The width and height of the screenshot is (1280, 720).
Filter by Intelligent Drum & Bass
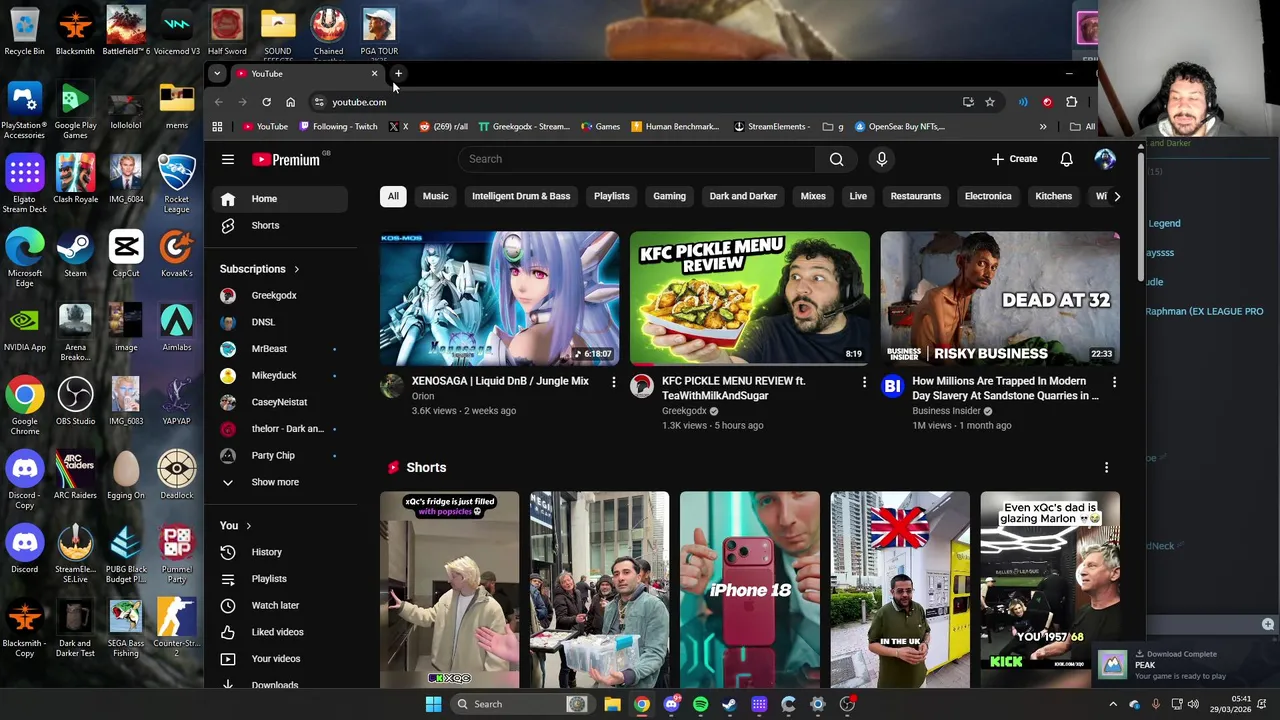[x=521, y=196]
